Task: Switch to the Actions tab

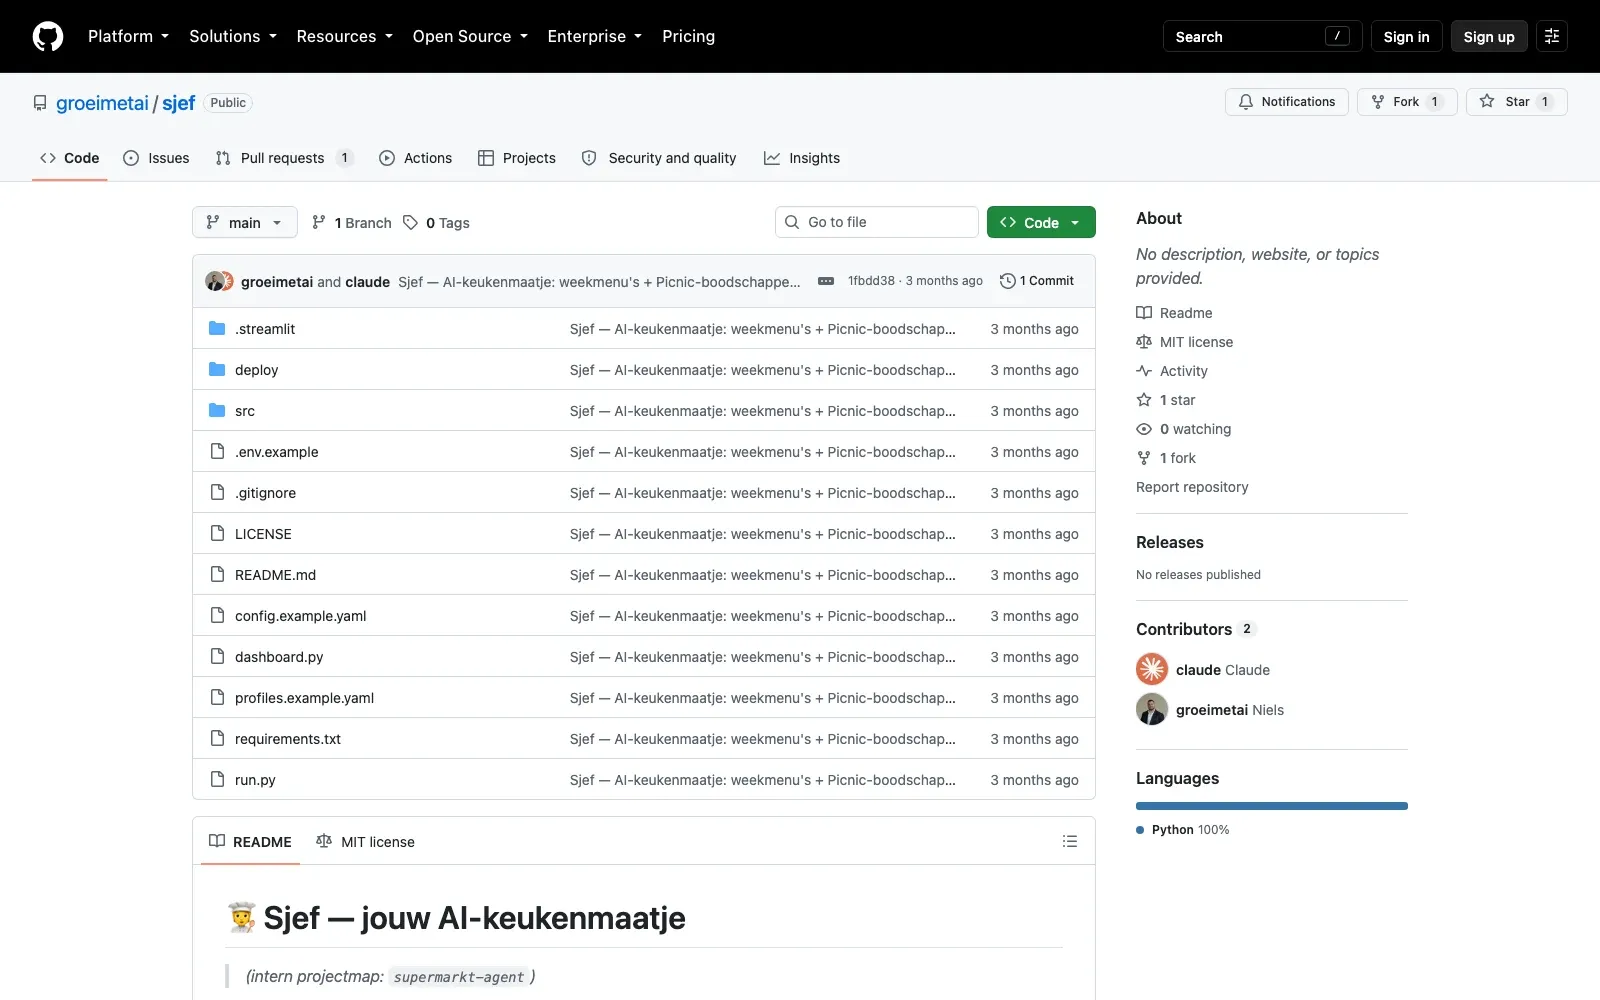Action: click(416, 158)
